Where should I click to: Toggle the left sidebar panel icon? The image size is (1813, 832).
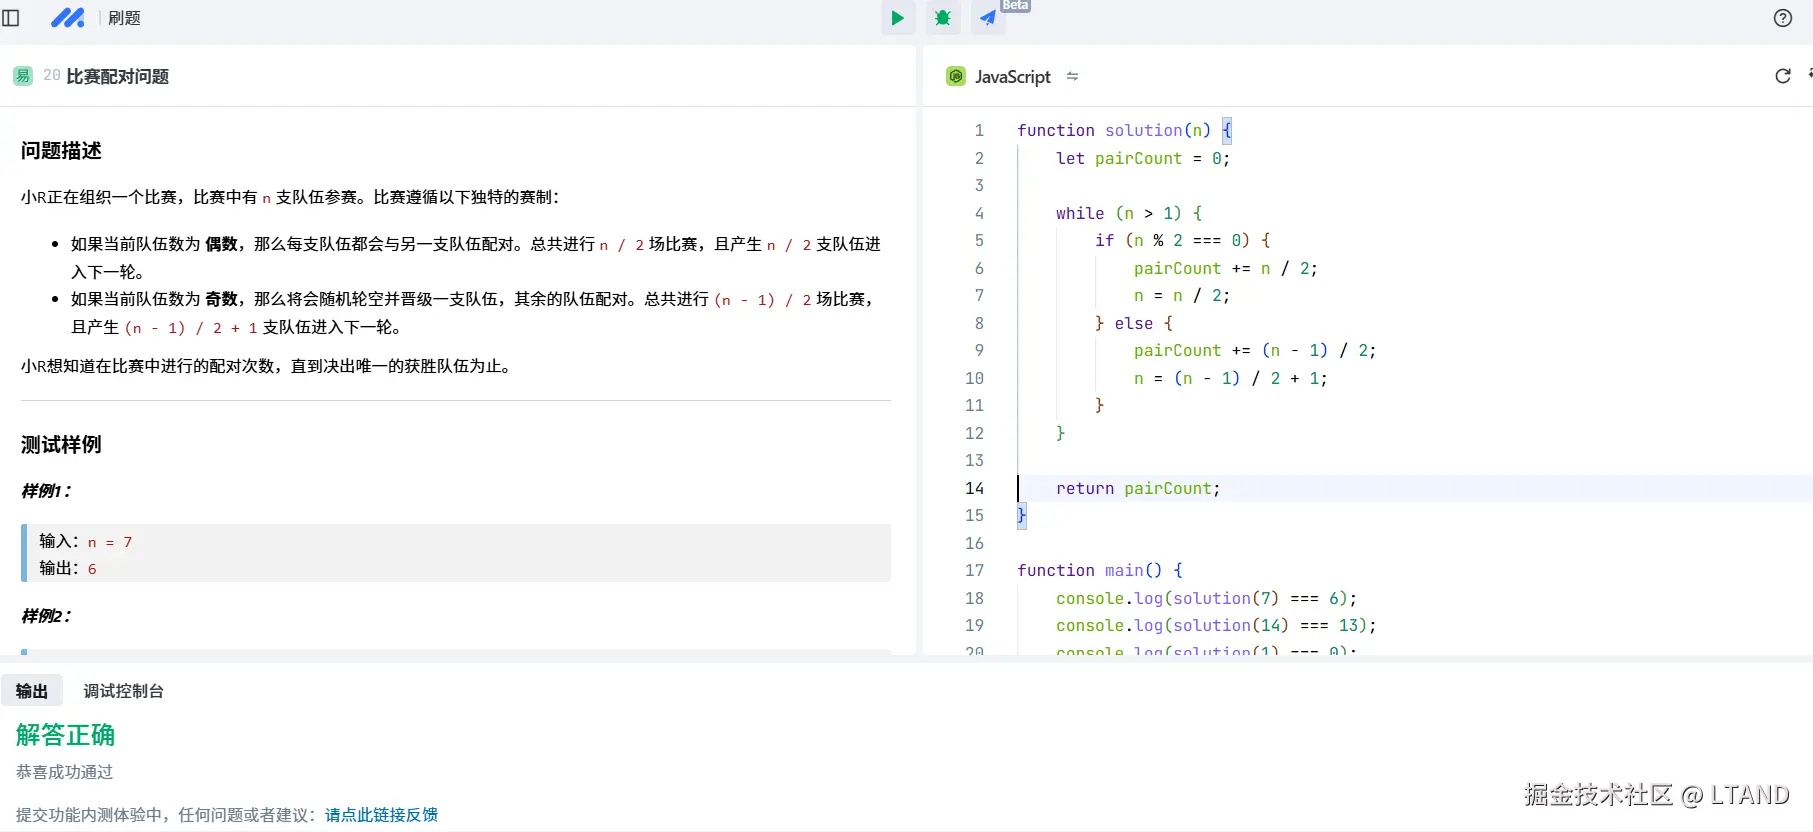point(11,18)
